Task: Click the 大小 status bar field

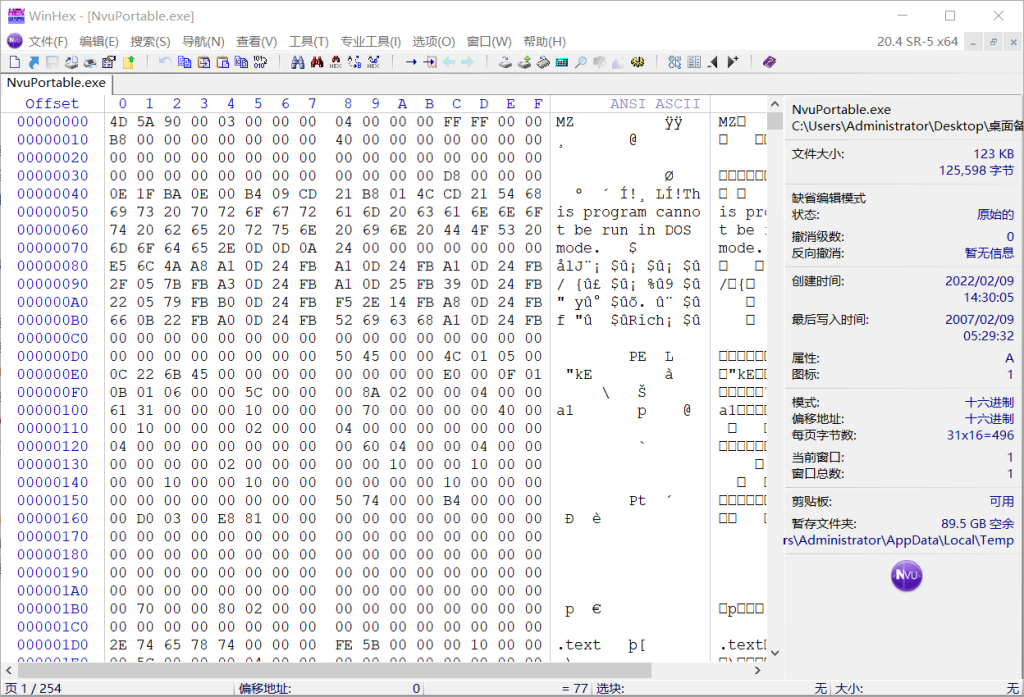Action: point(927,689)
